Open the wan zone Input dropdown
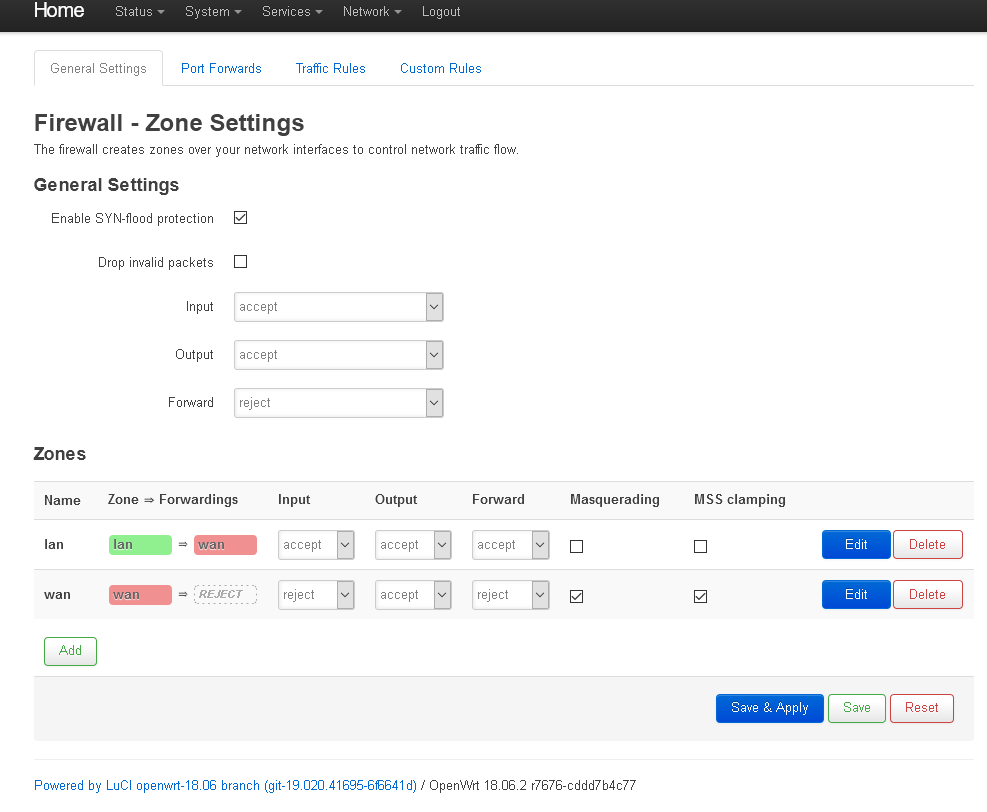987x812 pixels. click(x=316, y=595)
